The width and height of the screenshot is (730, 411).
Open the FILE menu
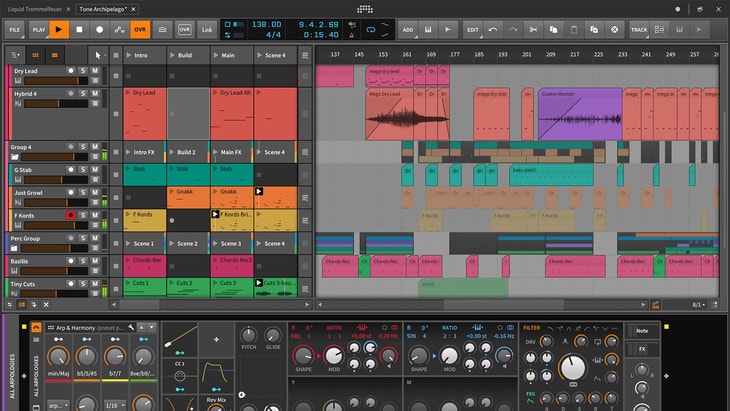15,29
